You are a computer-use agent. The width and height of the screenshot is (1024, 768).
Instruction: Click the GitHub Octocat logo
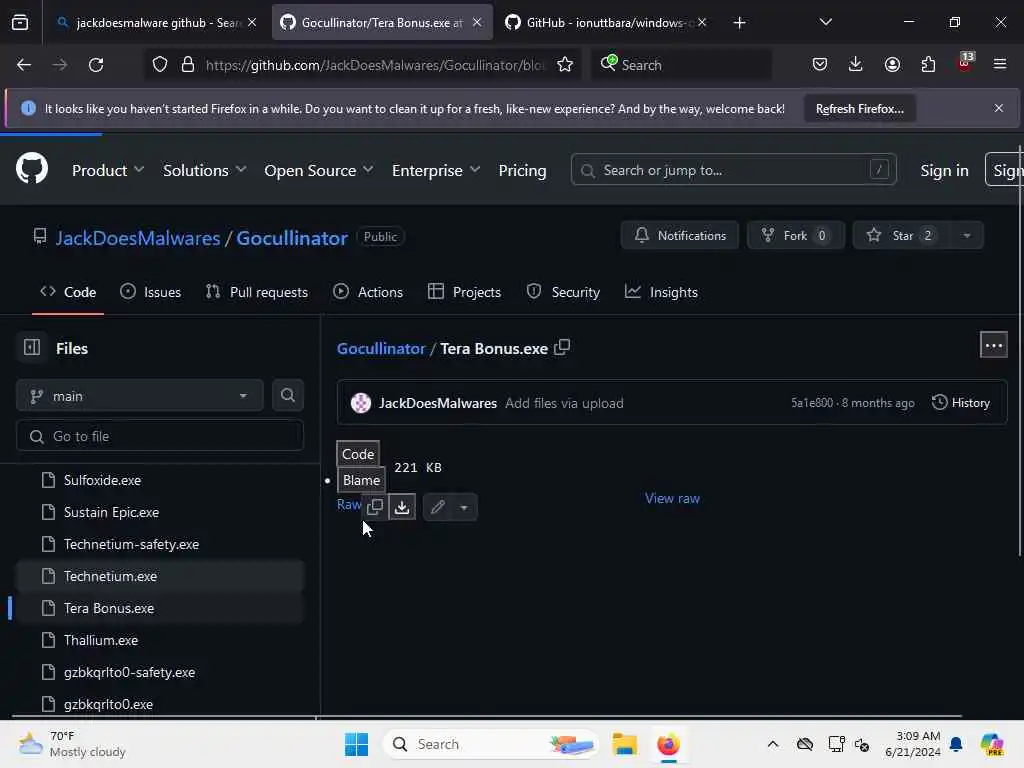pos(31,168)
